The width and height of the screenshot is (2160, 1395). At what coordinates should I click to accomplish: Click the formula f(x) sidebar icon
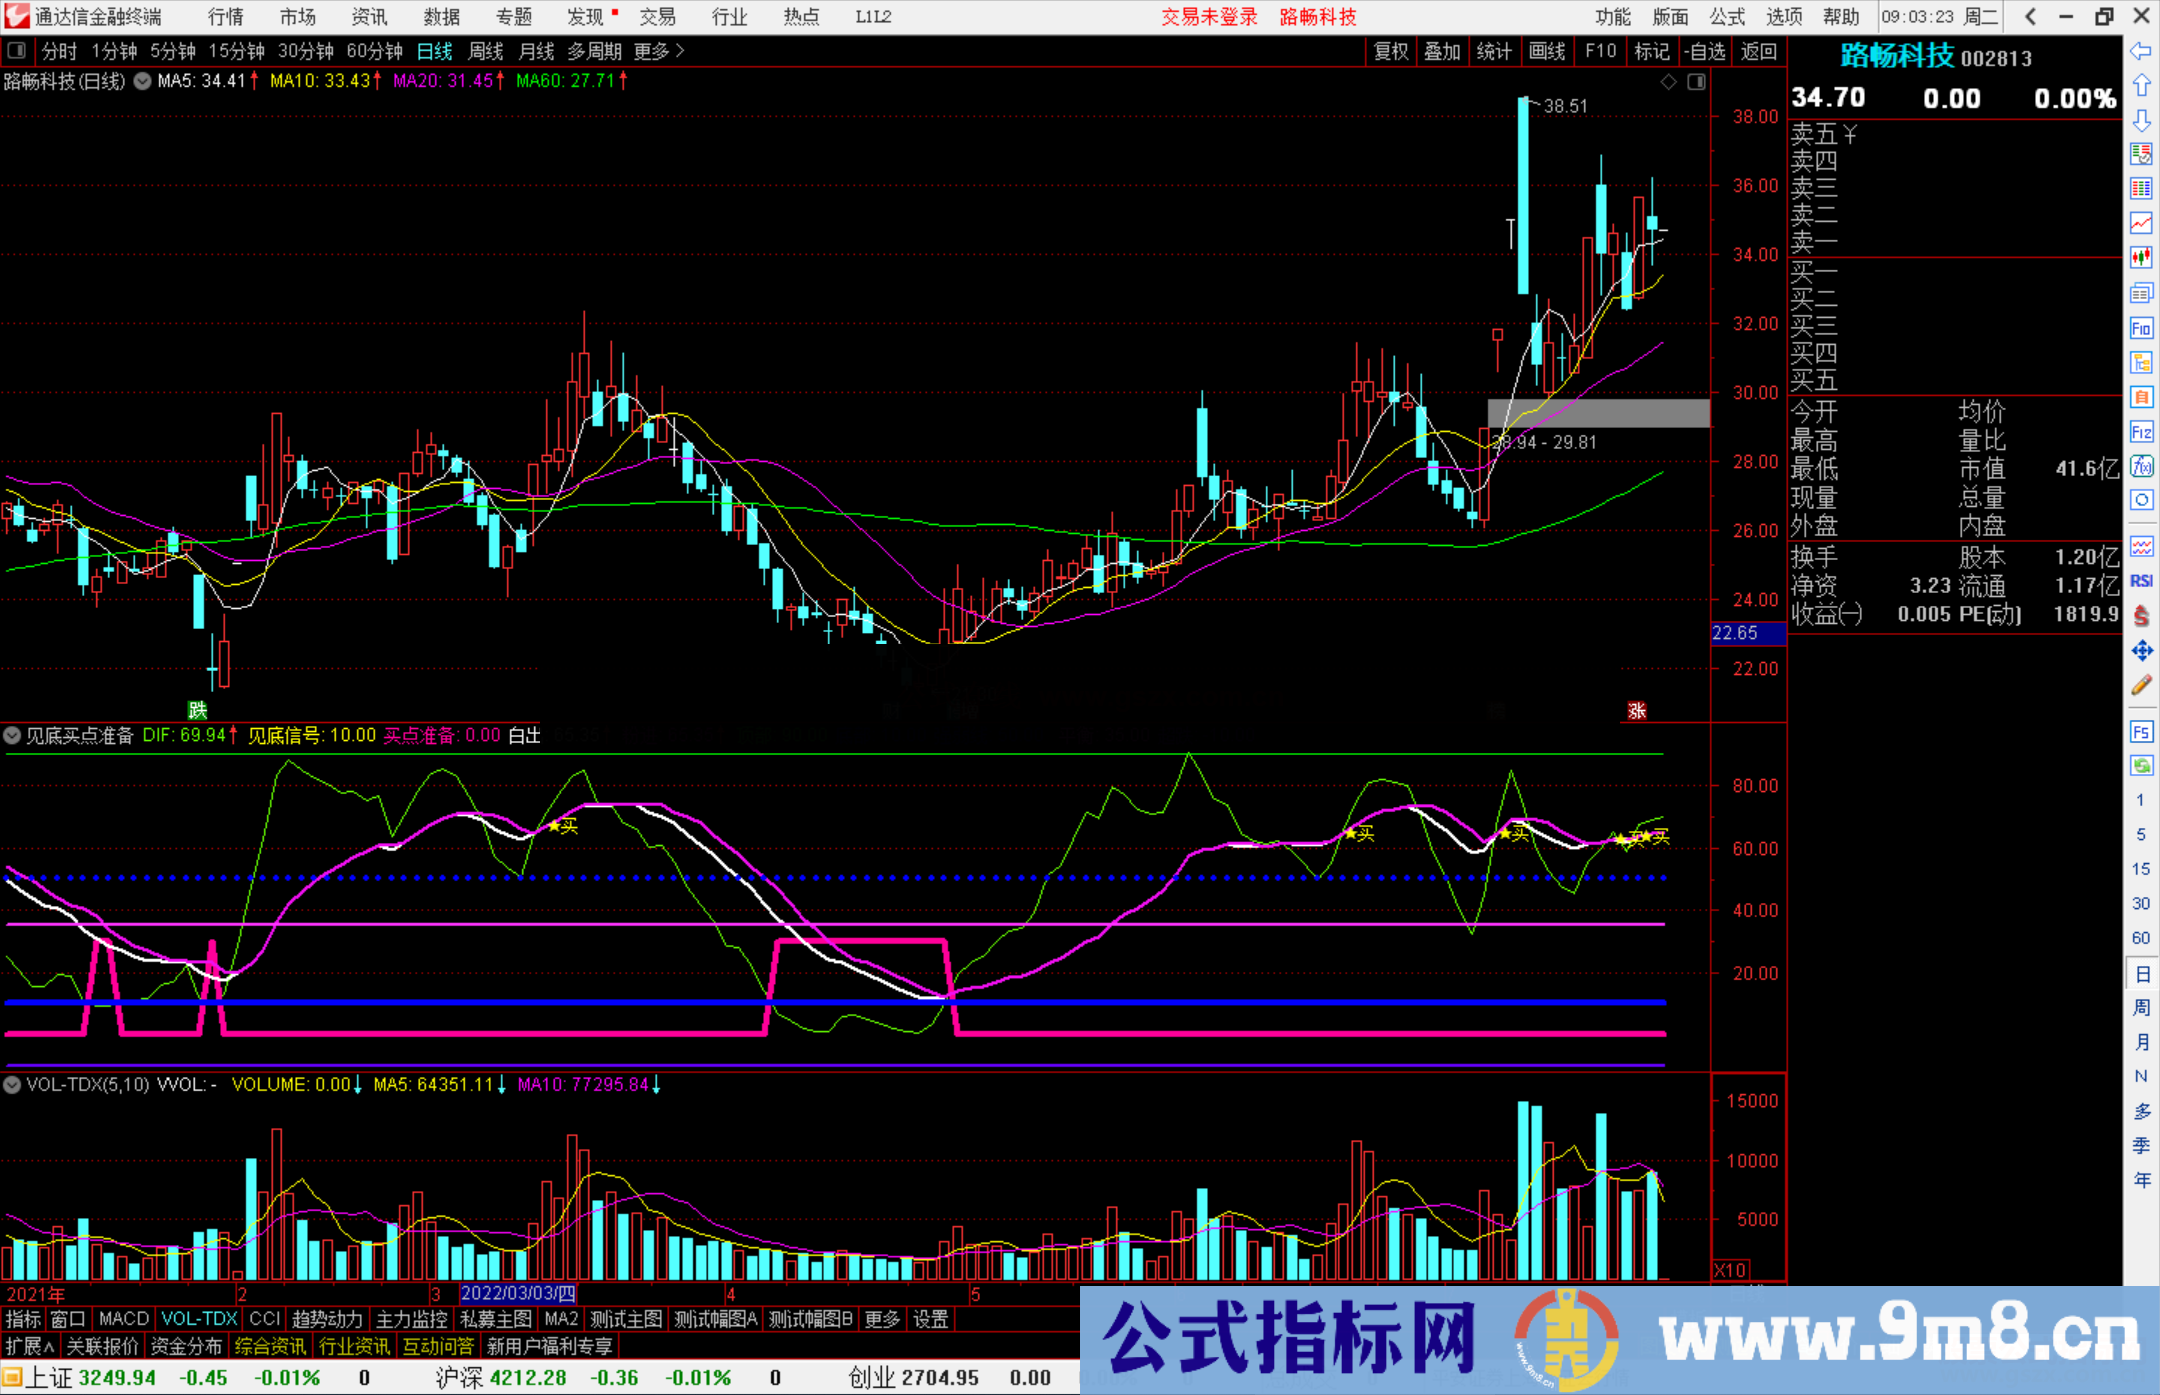pos(2141,466)
